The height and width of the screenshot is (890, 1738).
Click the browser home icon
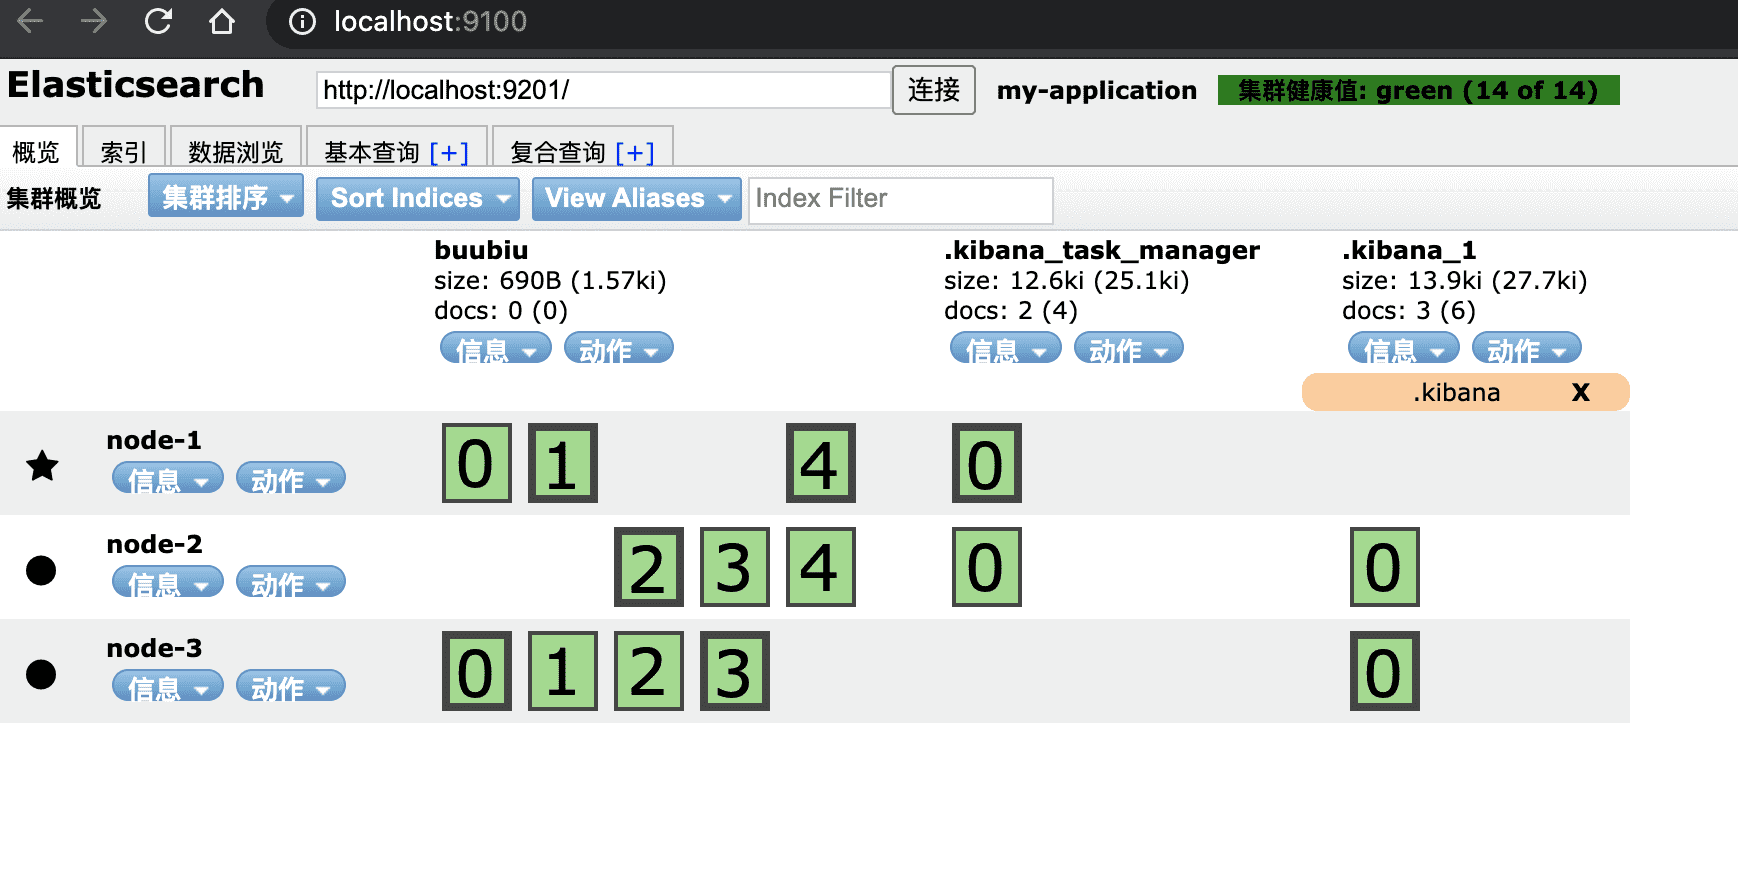pyautogui.click(x=221, y=21)
